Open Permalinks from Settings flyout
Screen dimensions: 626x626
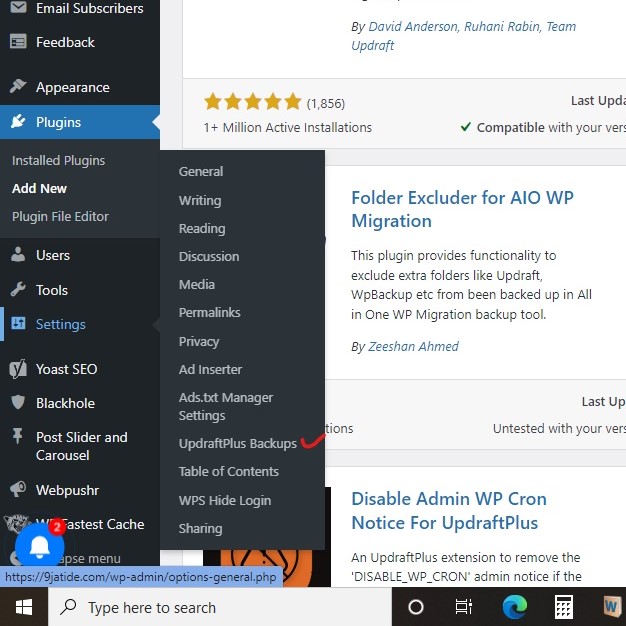click(x=209, y=313)
